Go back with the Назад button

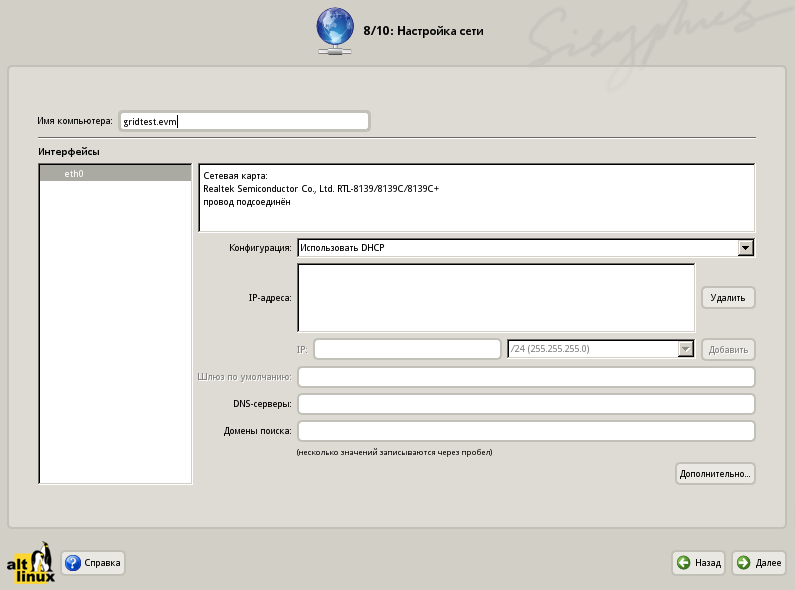(698, 563)
